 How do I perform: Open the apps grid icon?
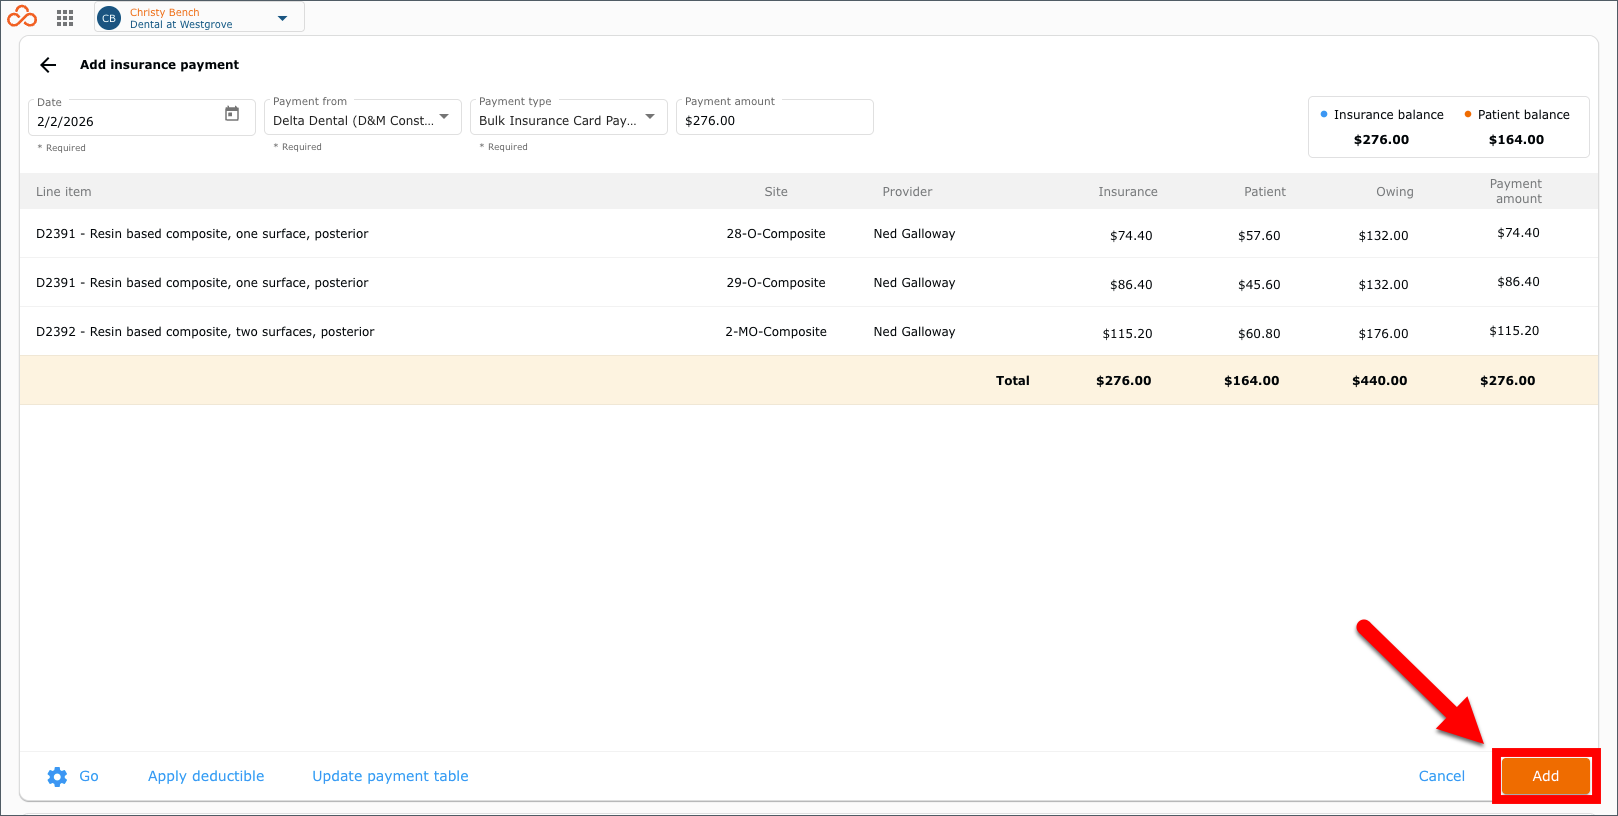[65, 18]
